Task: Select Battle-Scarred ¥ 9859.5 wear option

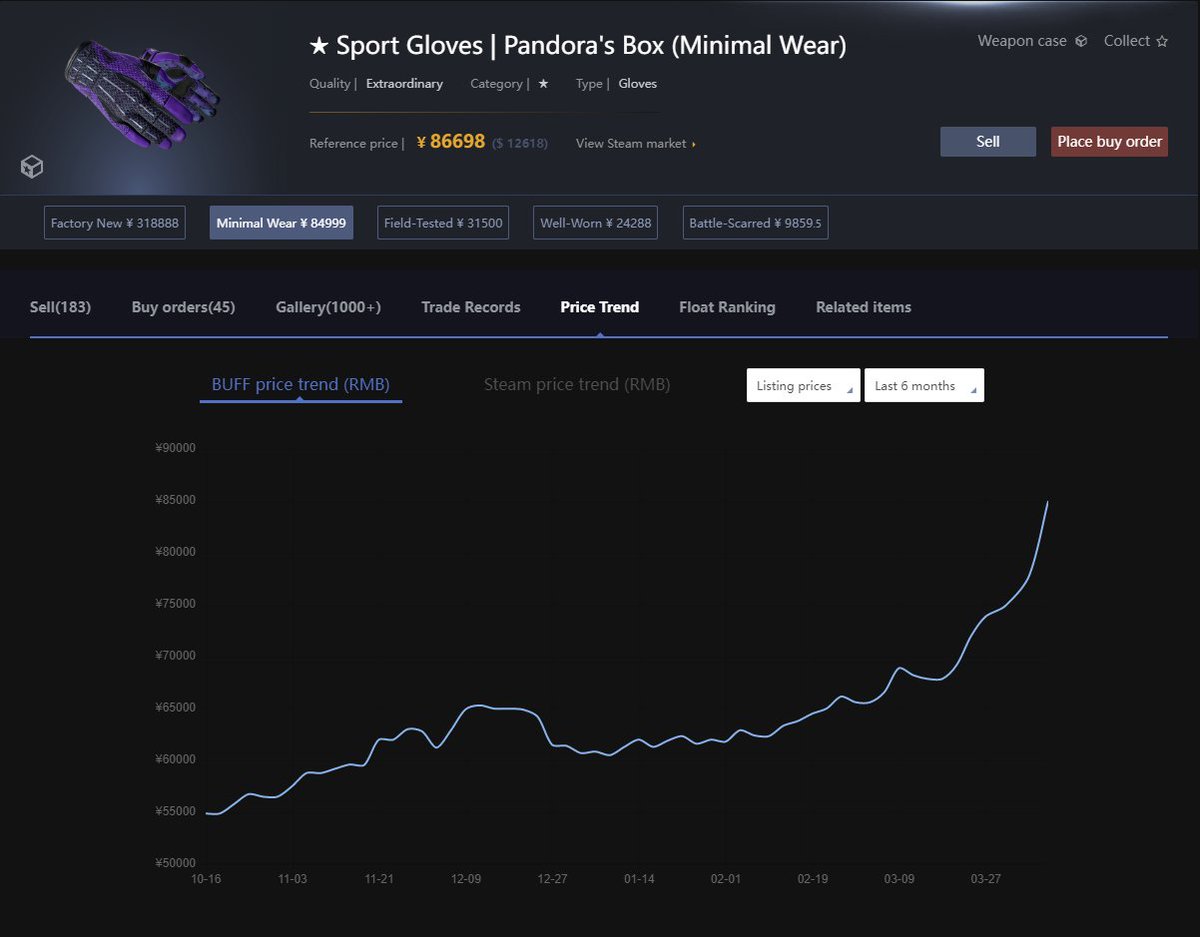Action: click(x=755, y=223)
